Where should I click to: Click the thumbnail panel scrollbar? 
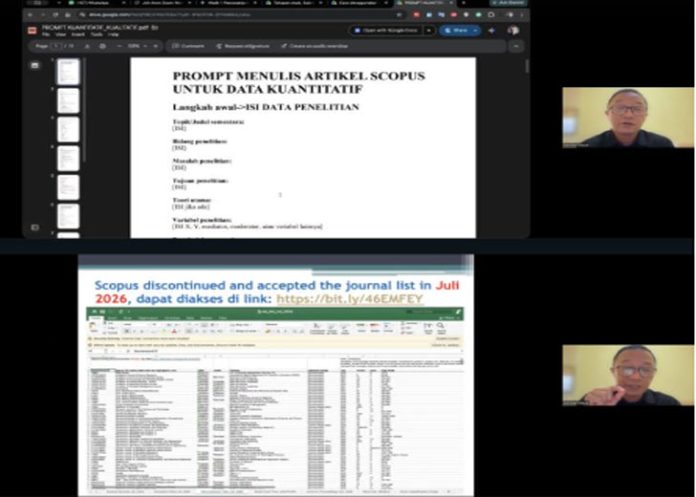84,110
